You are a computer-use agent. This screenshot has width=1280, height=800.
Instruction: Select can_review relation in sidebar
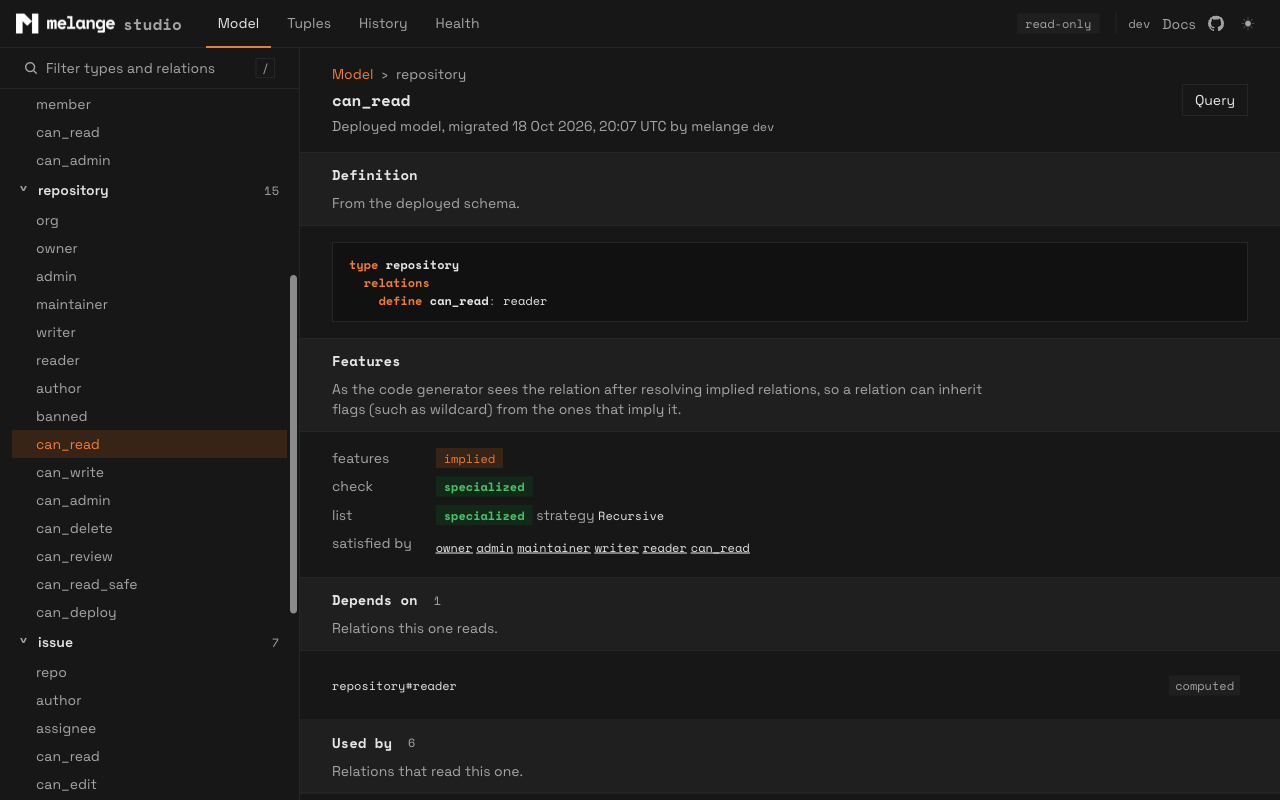click(x=149, y=556)
